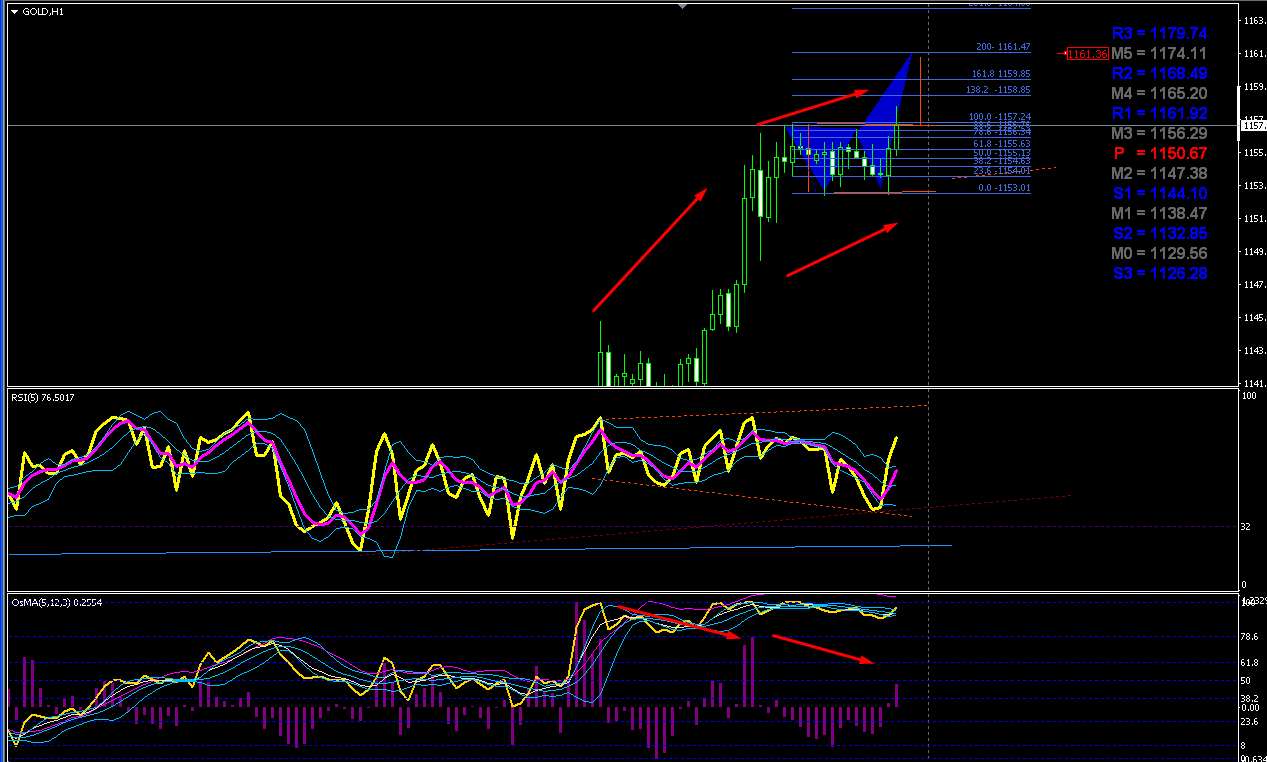Viewport: 1267px width, 762px height.
Task: Select the S1 = 1144.10 support level
Action: coord(1159,193)
